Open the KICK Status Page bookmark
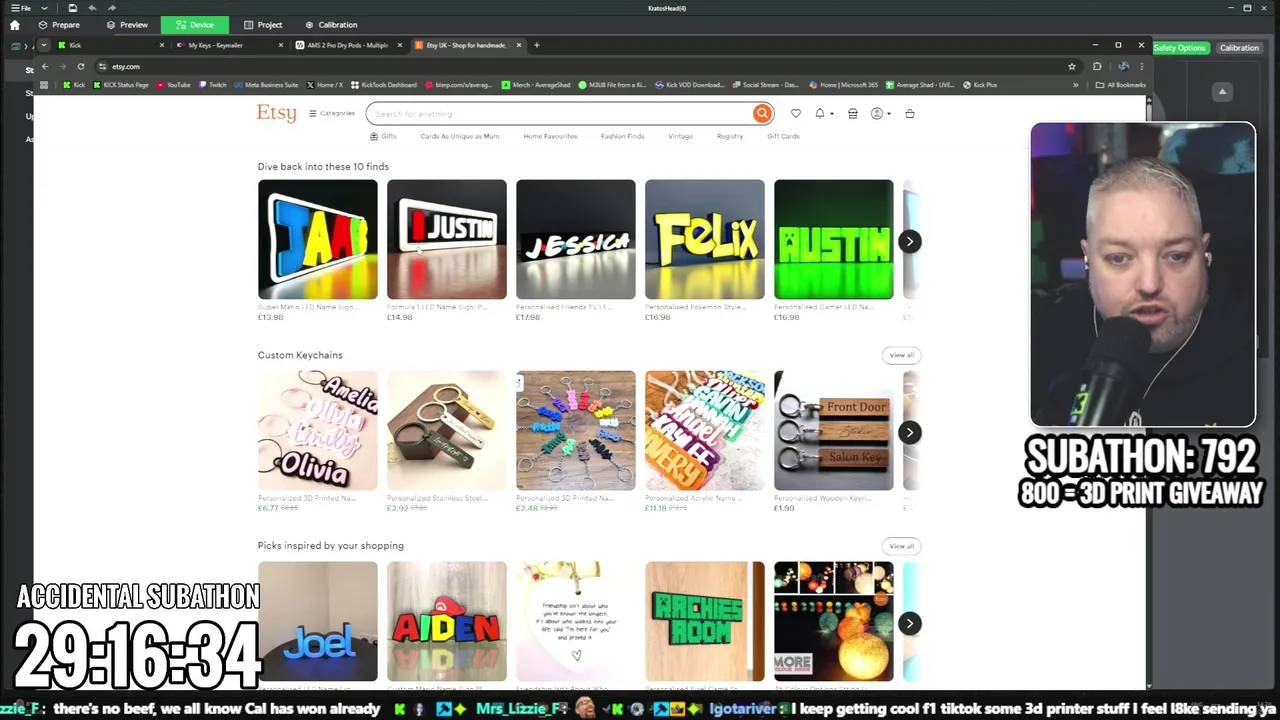The image size is (1280, 720). (120, 85)
